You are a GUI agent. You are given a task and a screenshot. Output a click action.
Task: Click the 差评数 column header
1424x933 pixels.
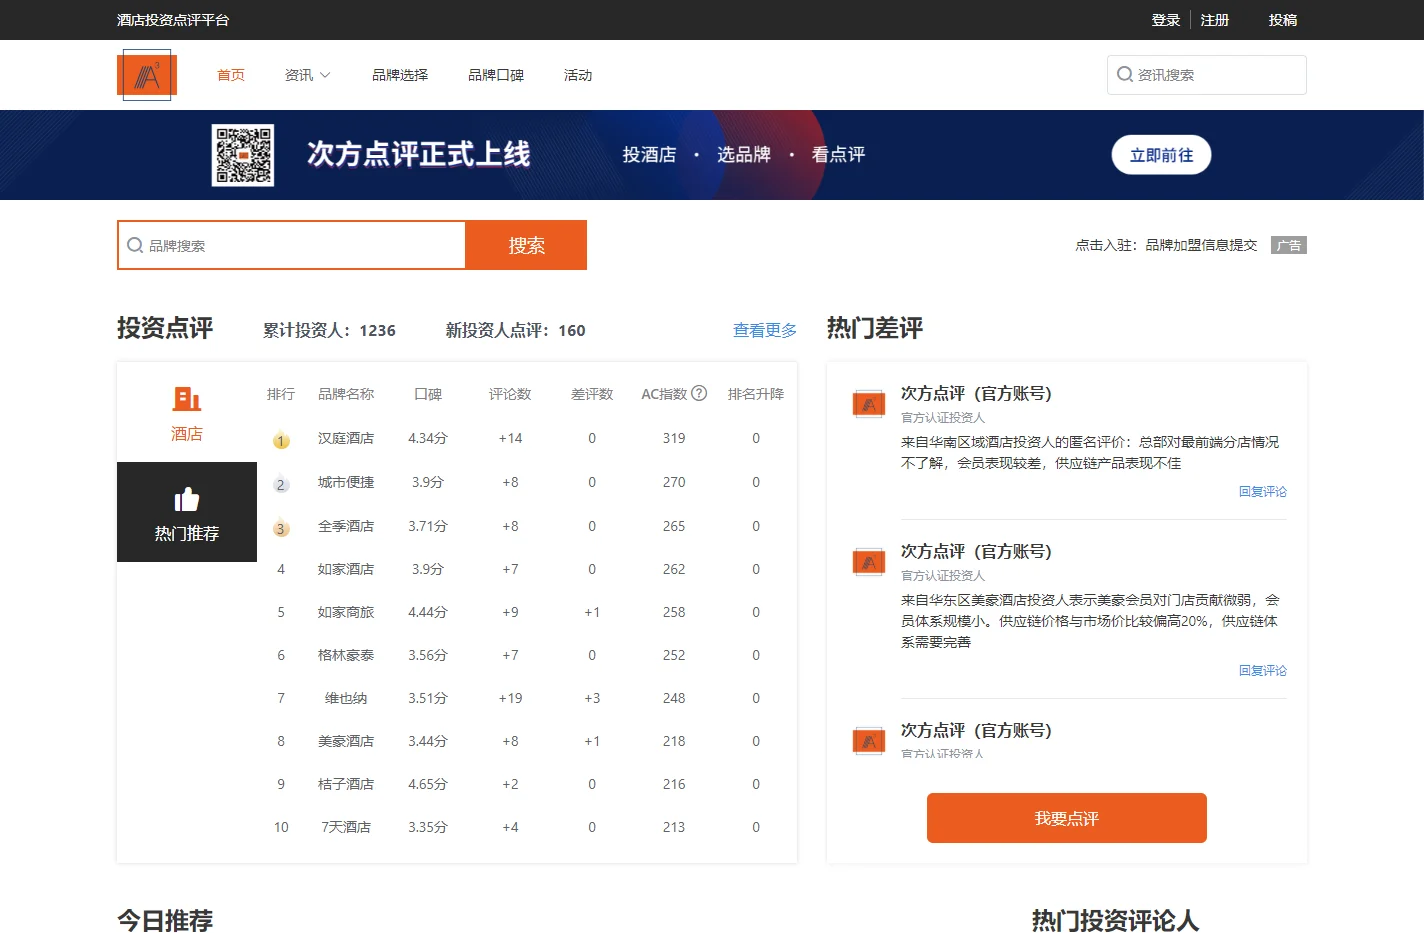tap(592, 394)
